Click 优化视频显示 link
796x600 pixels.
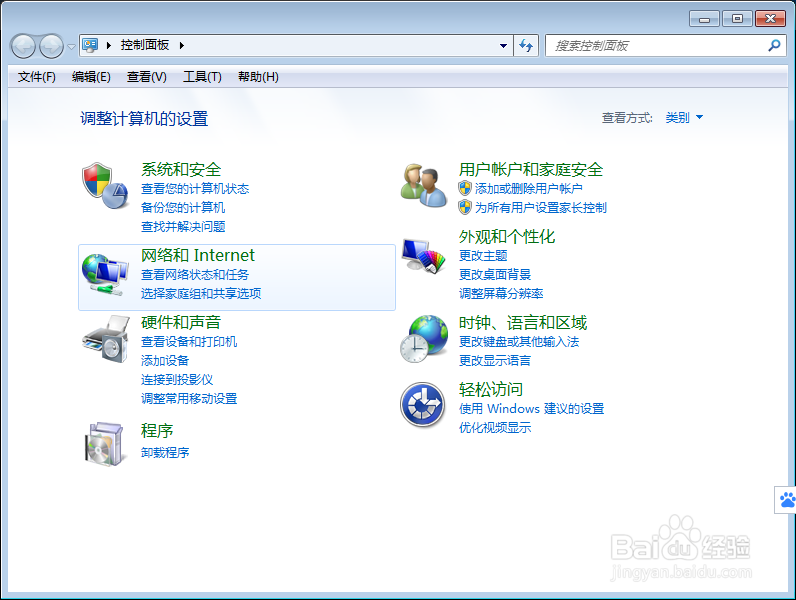[x=495, y=427]
